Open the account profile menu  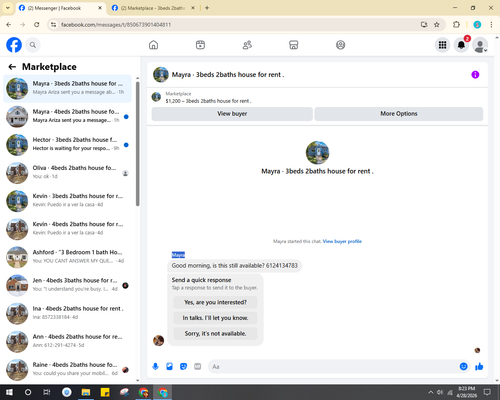[480, 45]
